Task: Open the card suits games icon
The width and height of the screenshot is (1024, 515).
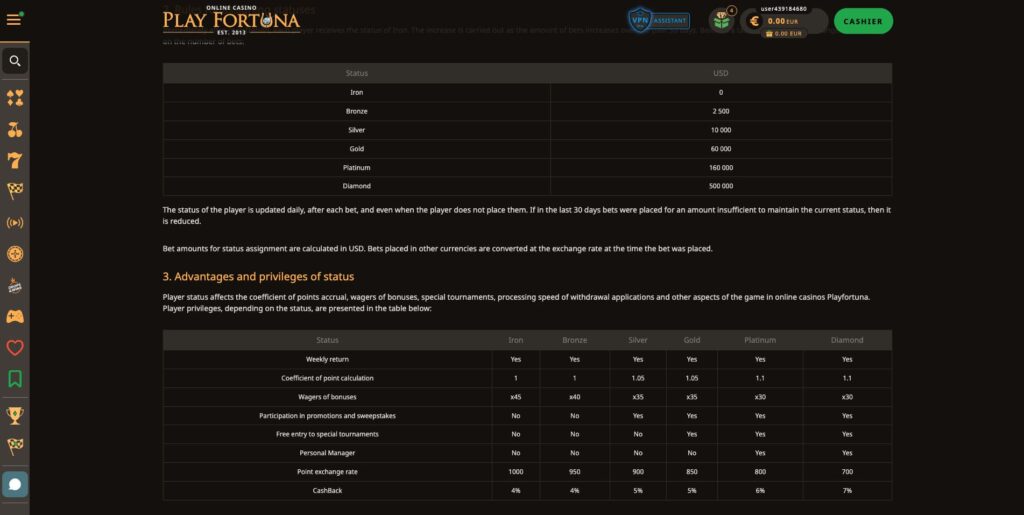Action: pyautogui.click(x=15, y=98)
